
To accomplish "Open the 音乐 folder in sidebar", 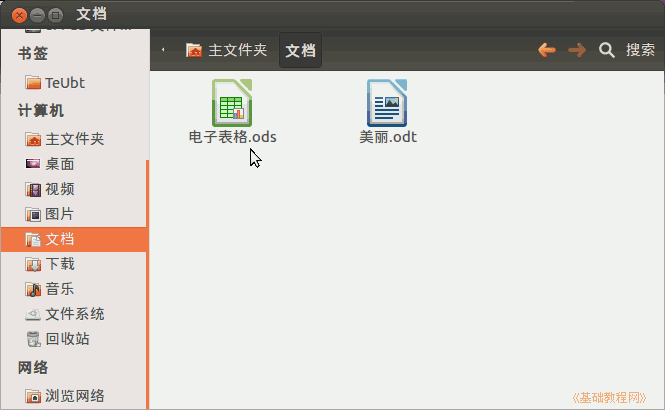I will pos(60,289).
